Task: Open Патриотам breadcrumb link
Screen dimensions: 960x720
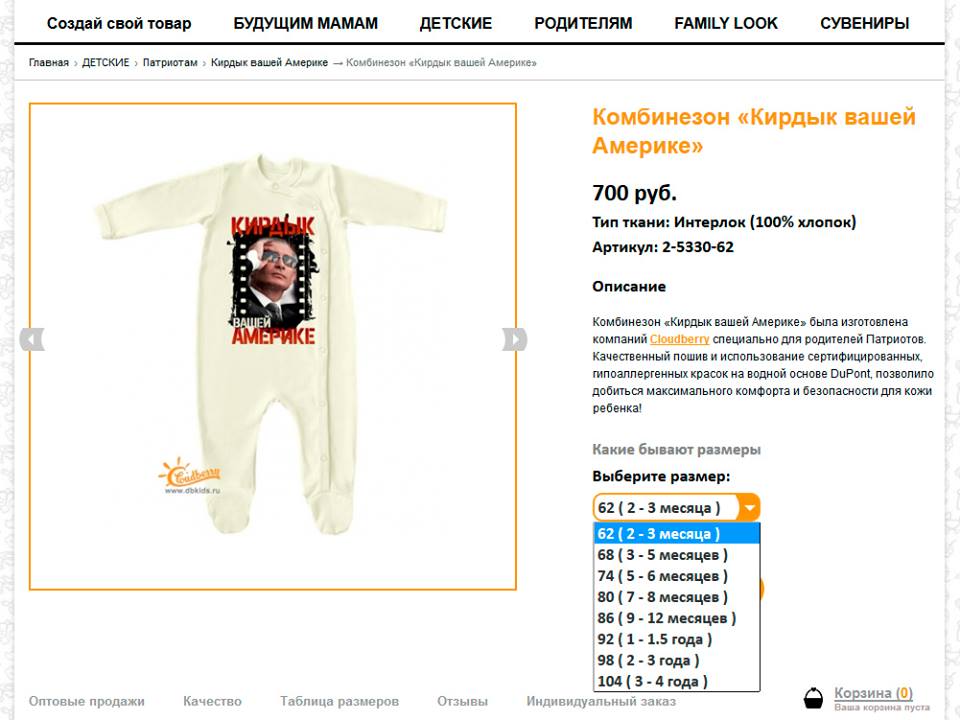Action: click(x=170, y=62)
